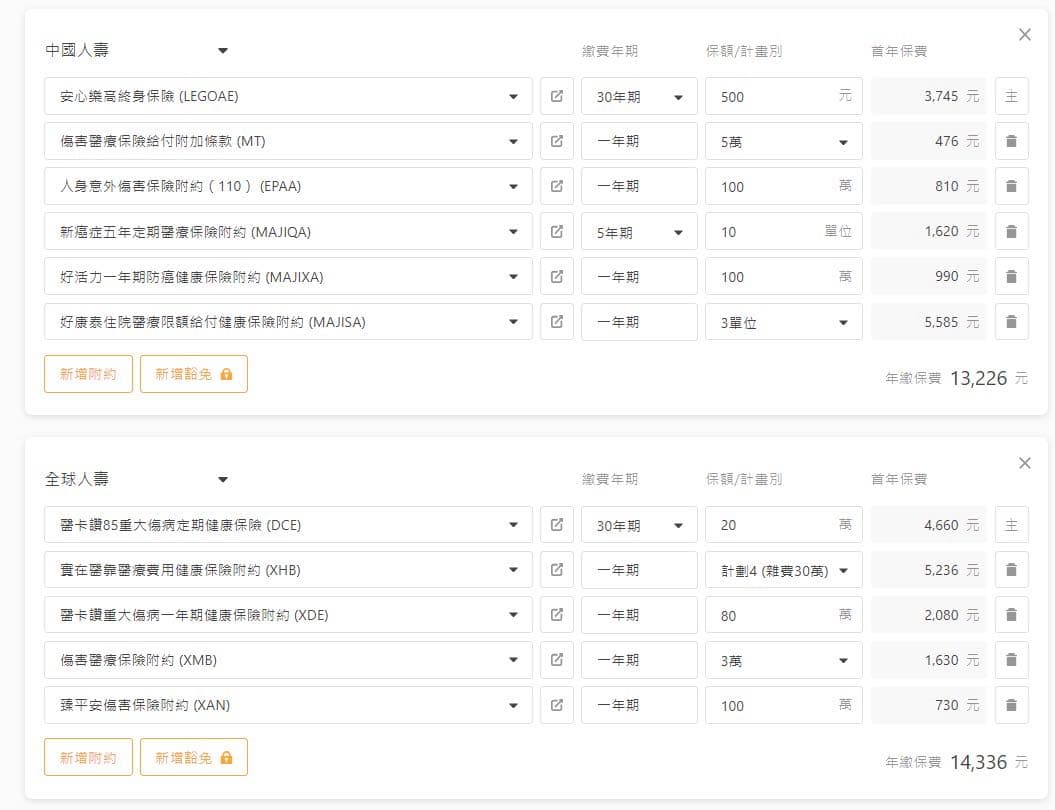Open external link for 醫卡讚85重大傷病 (DCE)
This screenshot has height=810, width=1055.
pos(556,525)
